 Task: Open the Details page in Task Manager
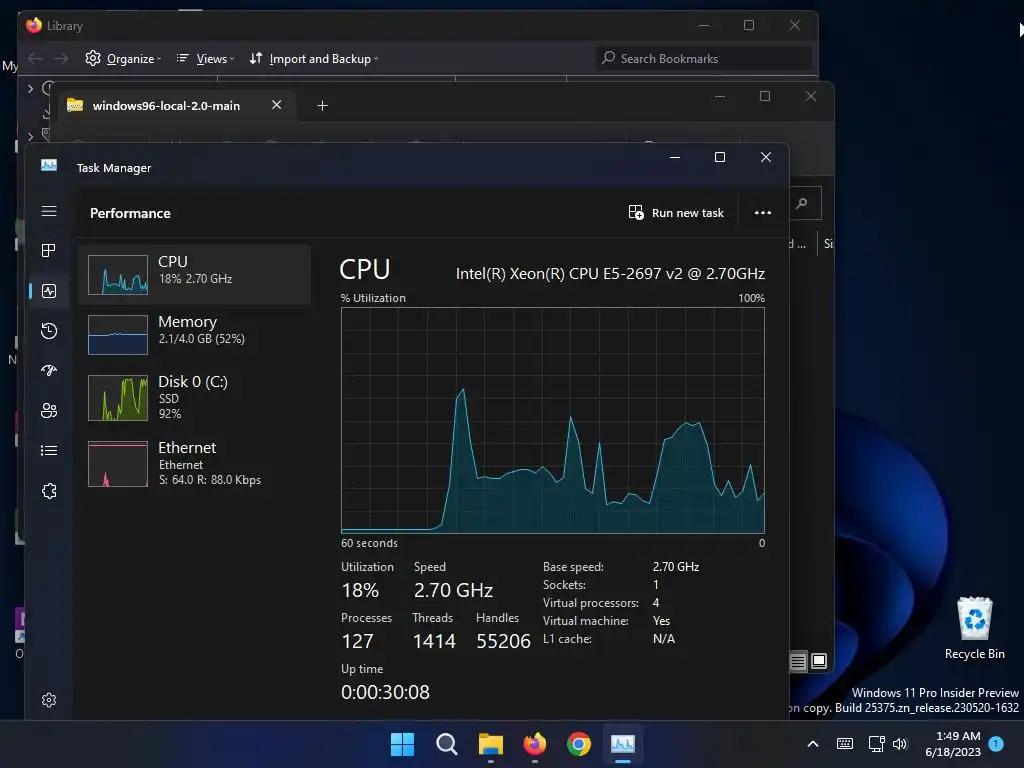(49, 451)
